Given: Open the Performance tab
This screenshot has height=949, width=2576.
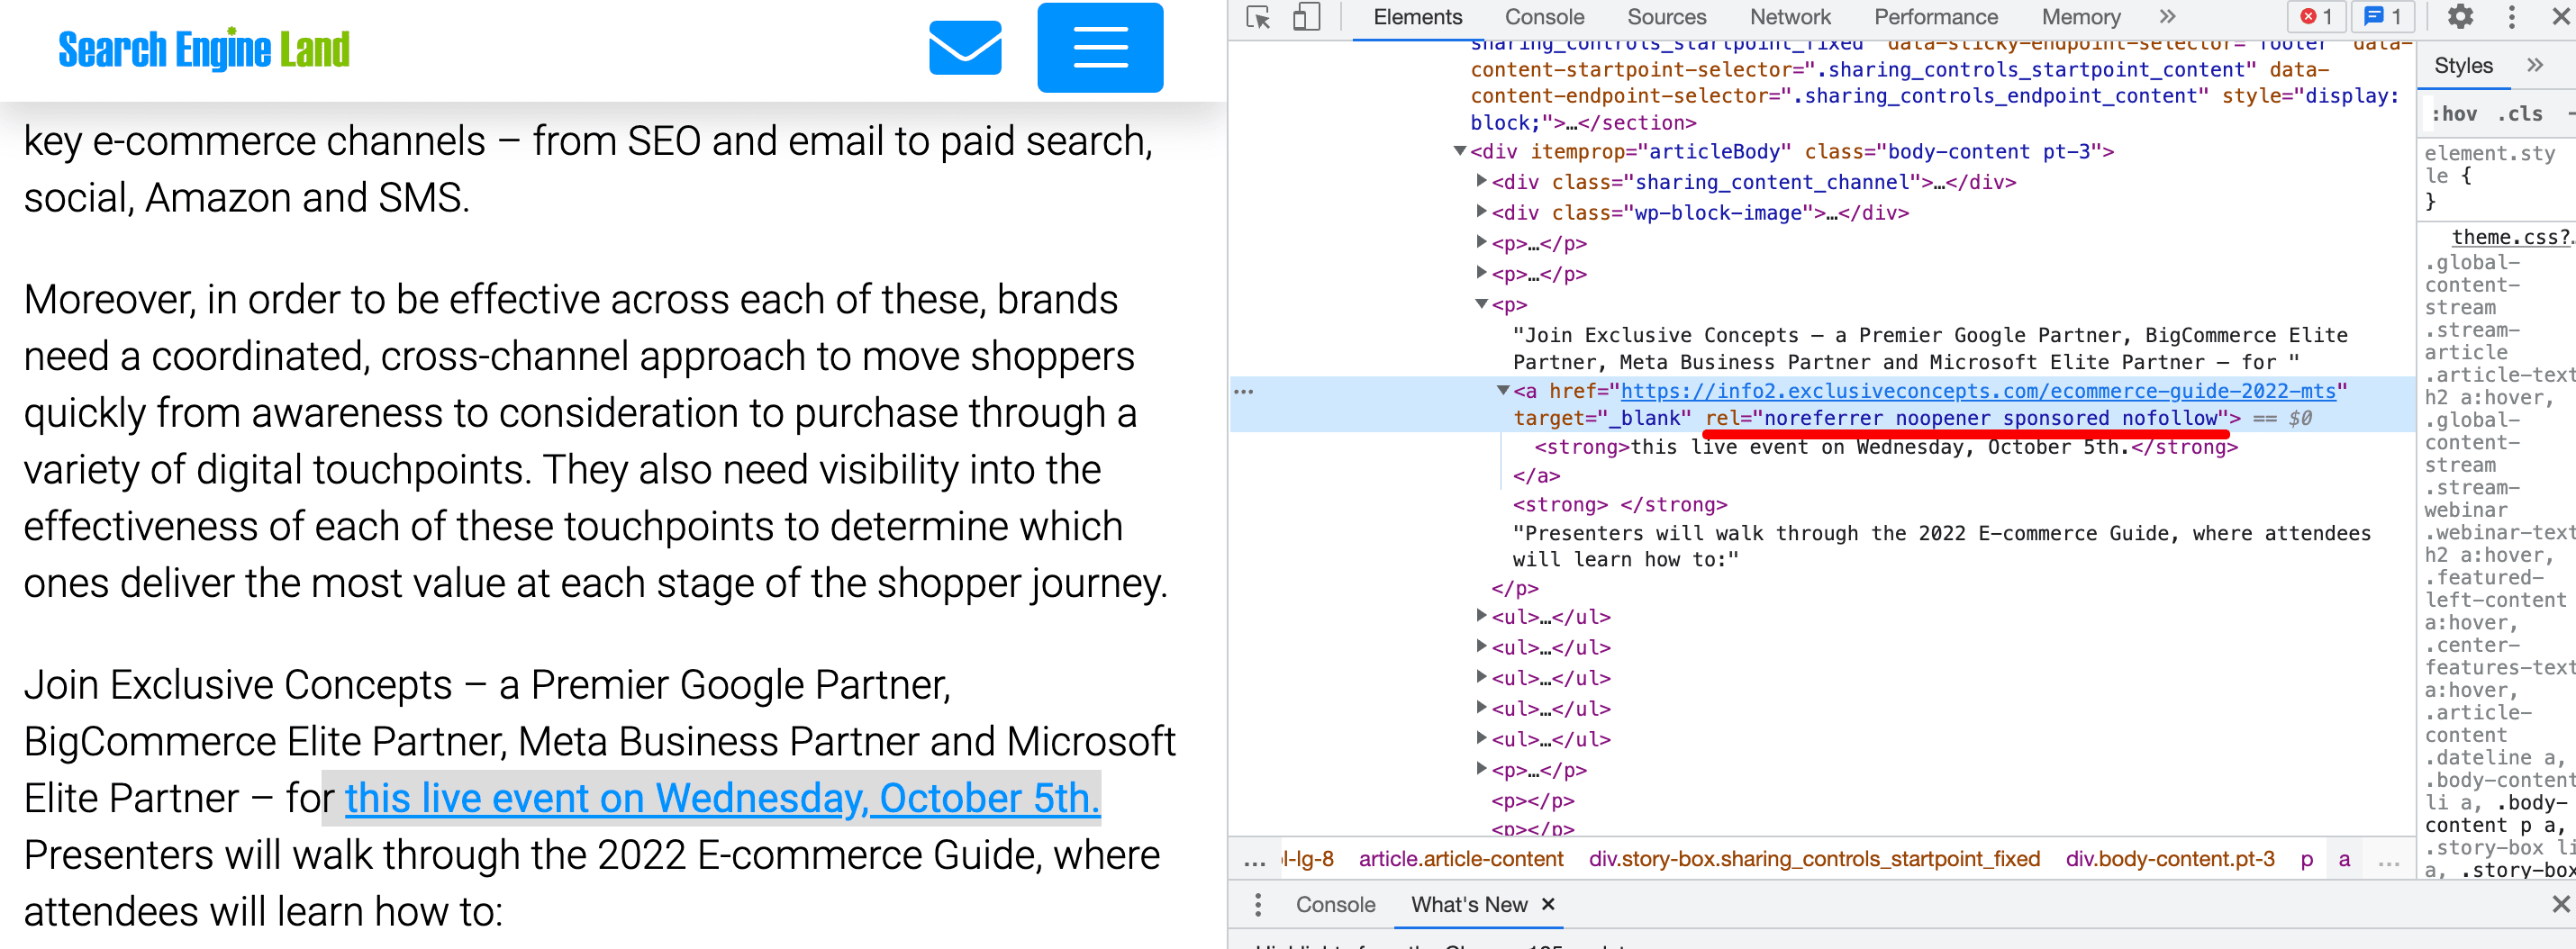Looking at the screenshot, I should click(x=1935, y=17).
